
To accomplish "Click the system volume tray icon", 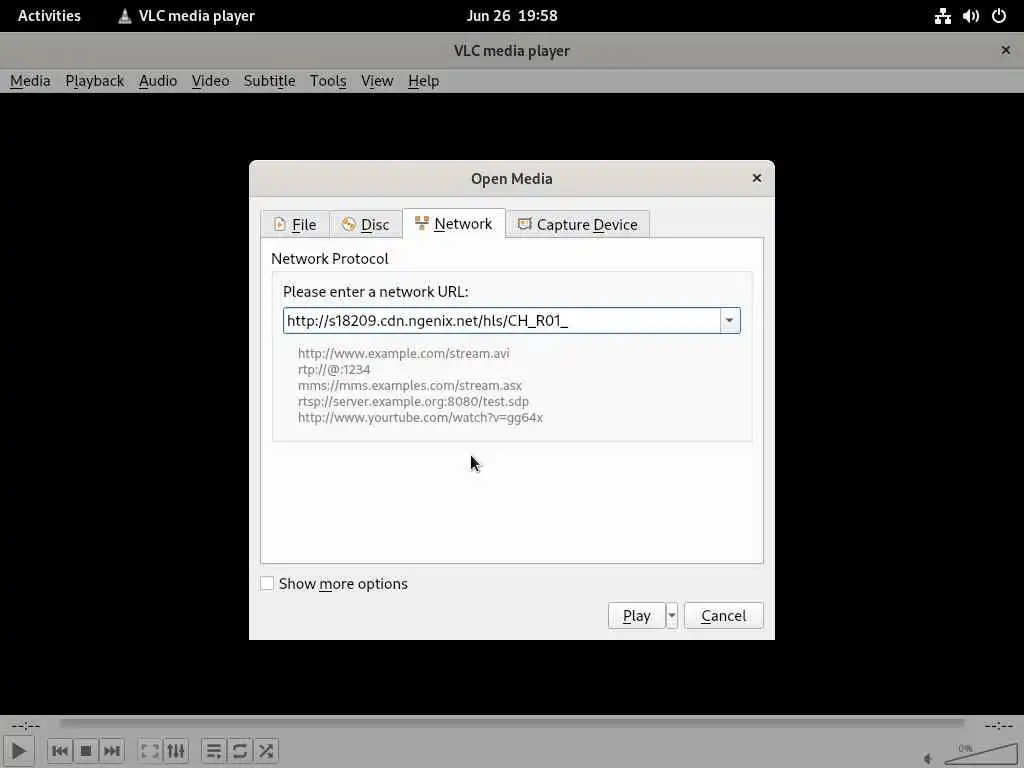I will [970, 16].
